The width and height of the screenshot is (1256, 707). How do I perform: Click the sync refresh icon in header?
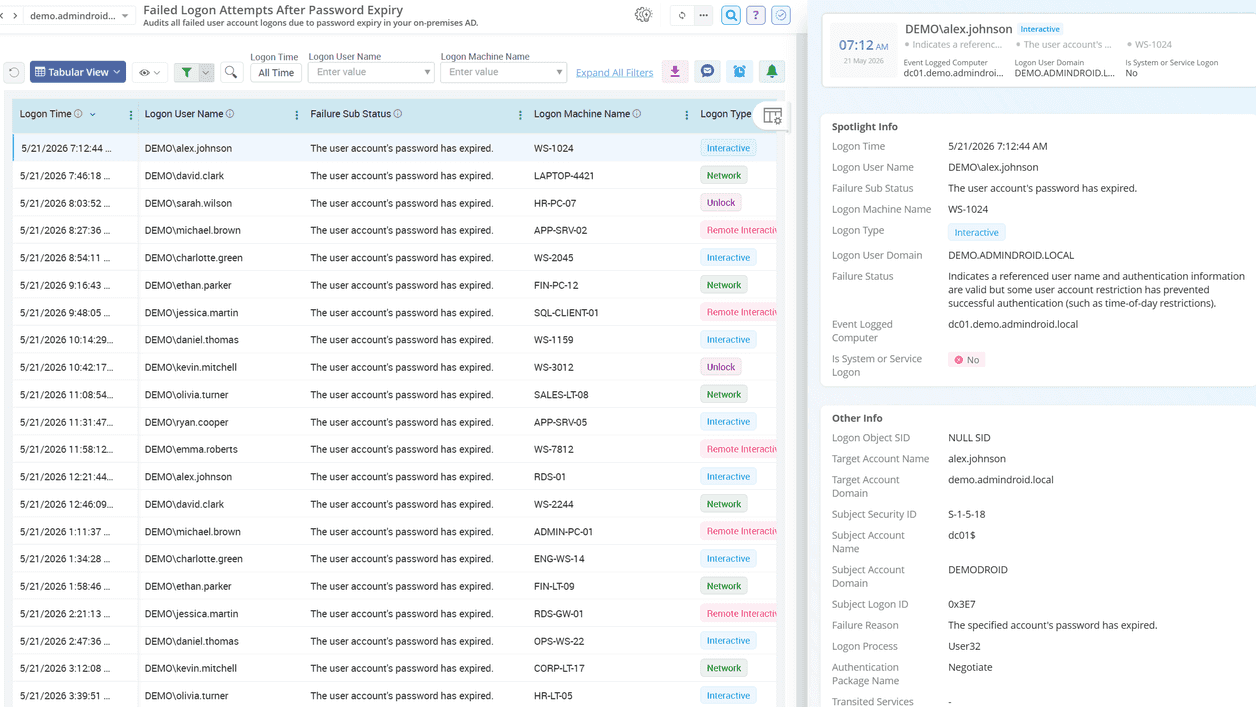[x=682, y=15]
